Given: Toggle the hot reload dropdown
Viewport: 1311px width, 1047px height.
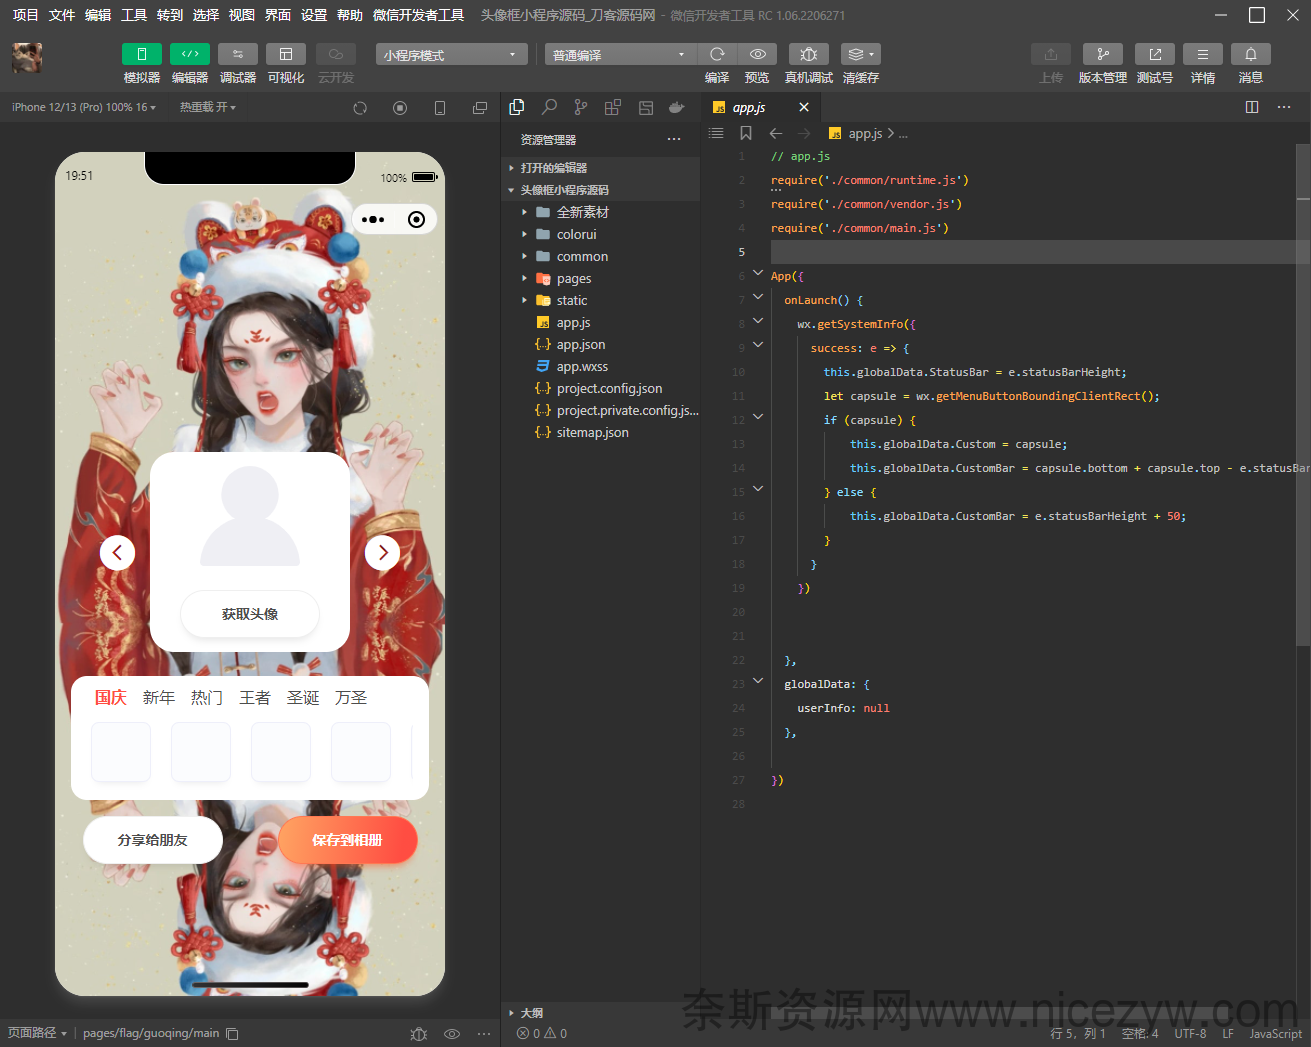Looking at the screenshot, I should 207,107.
